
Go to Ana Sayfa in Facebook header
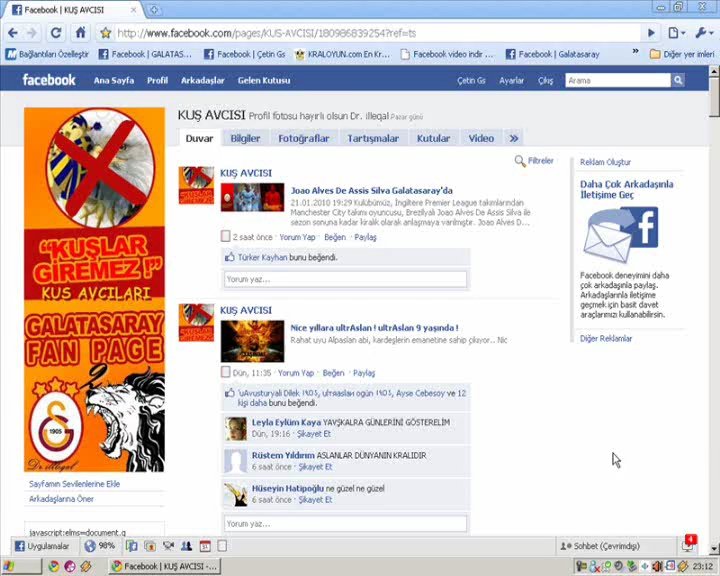114,80
